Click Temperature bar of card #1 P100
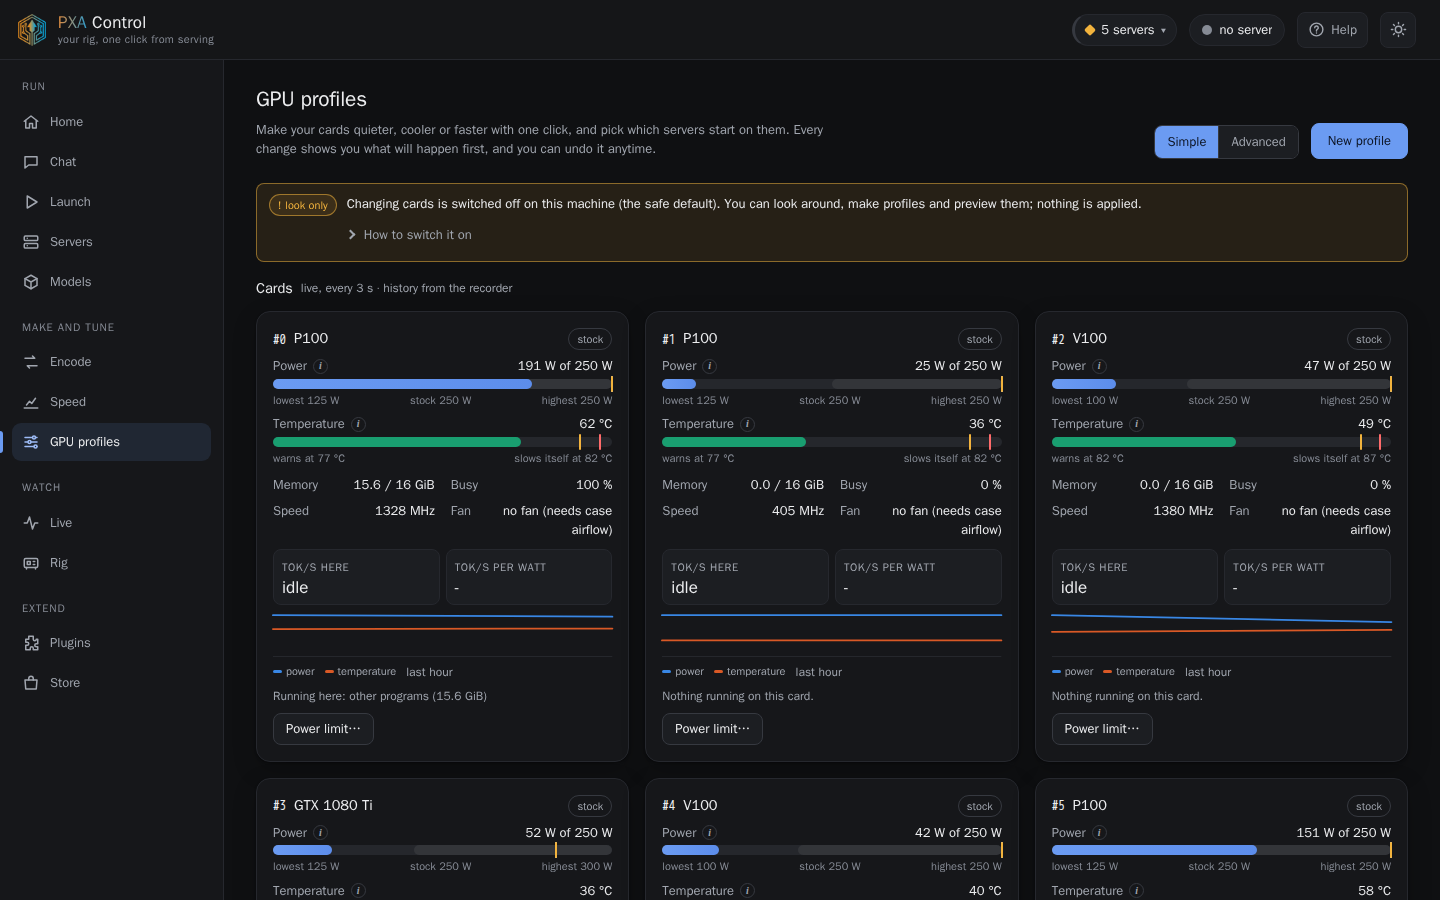Image resolution: width=1440 pixels, height=900 pixels. tap(832, 442)
